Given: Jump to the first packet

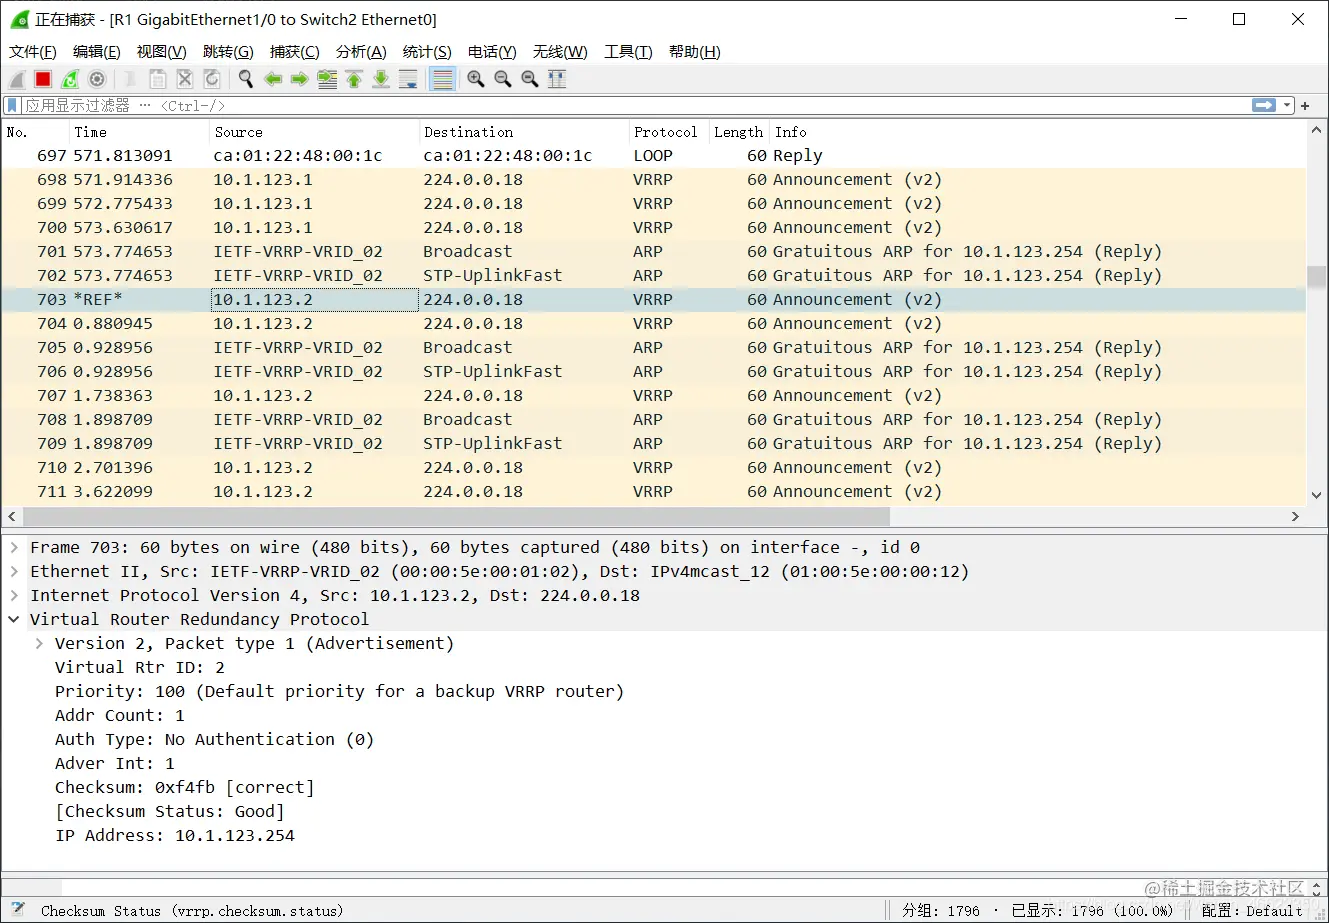Looking at the screenshot, I should (x=354, y=79).
